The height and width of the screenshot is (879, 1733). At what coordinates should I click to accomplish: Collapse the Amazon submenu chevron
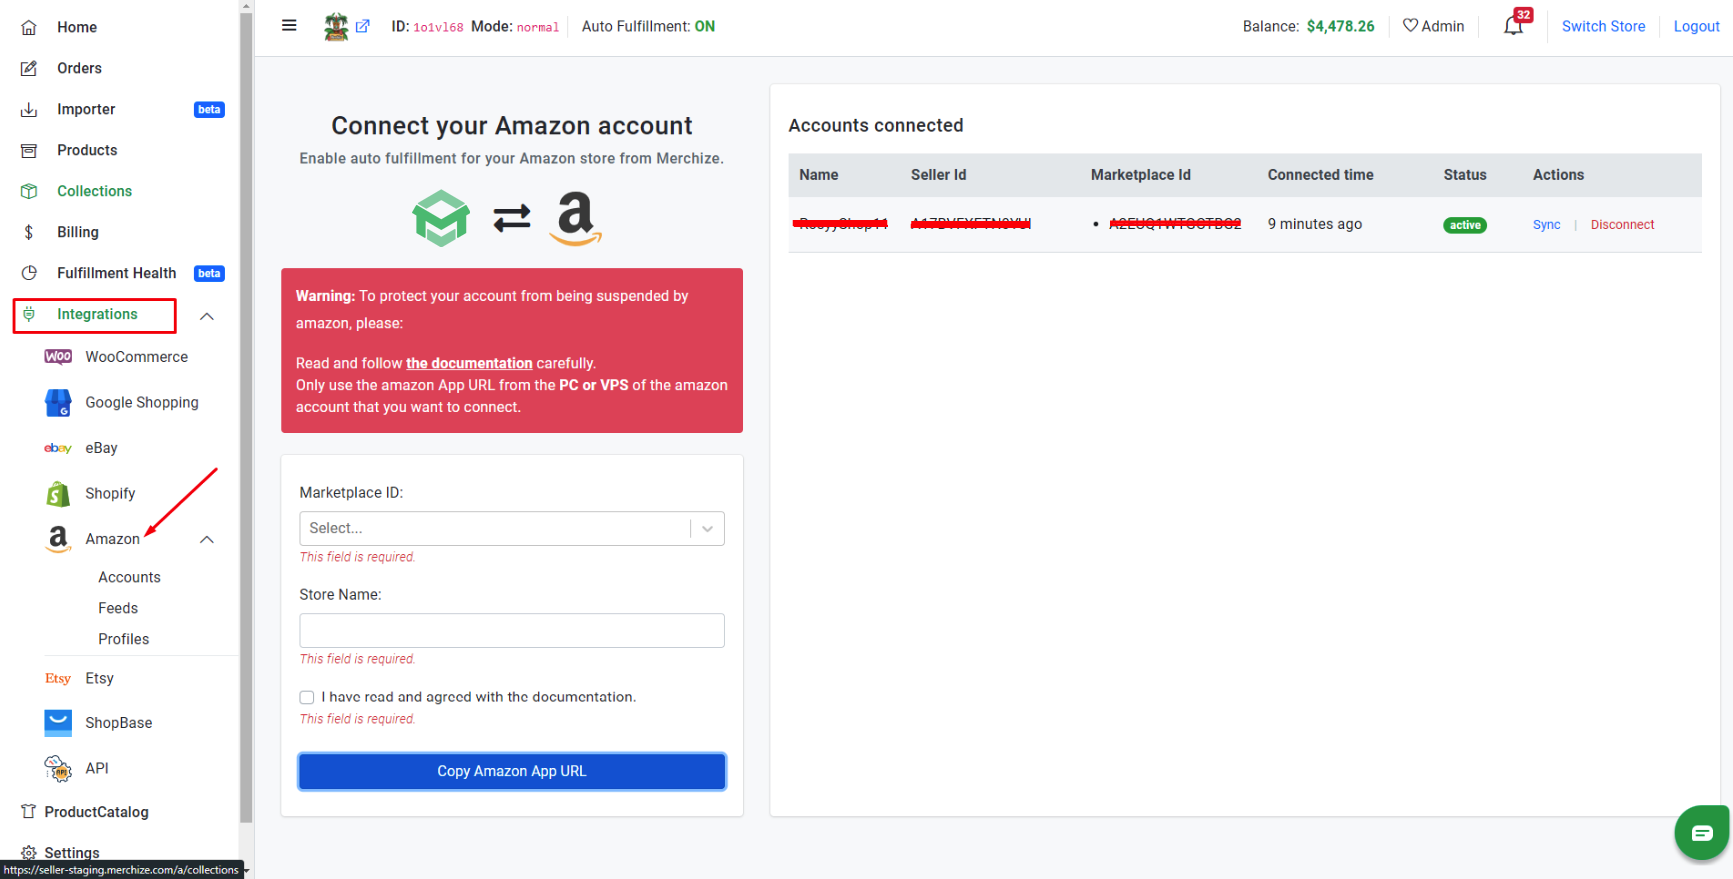[x=207, y=539]
